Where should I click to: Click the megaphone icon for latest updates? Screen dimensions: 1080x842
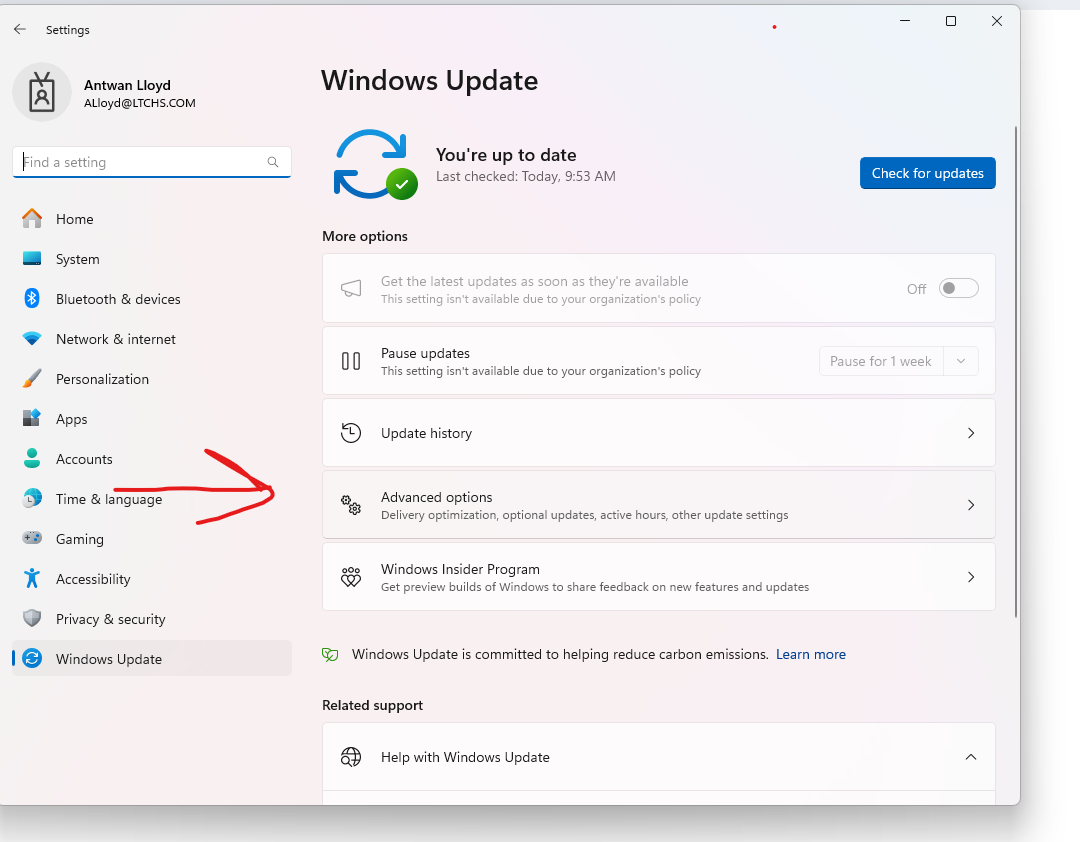pos(351,288)
